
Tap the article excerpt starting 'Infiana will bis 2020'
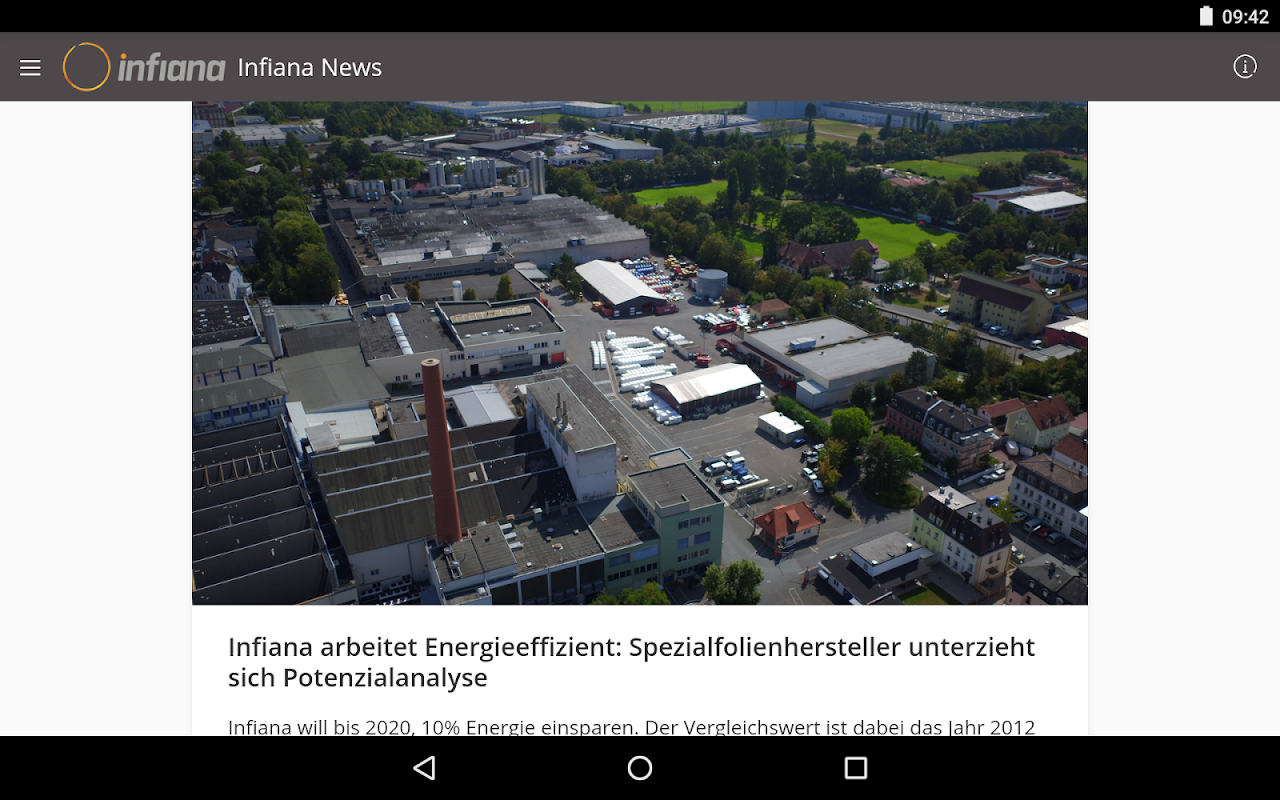(632, 727)
